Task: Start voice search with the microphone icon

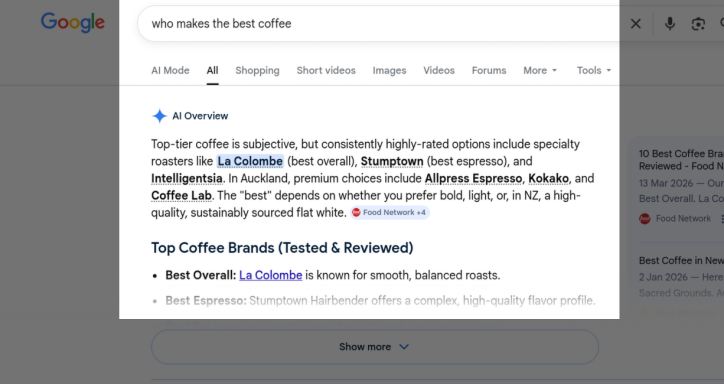Action: (670, 24)
